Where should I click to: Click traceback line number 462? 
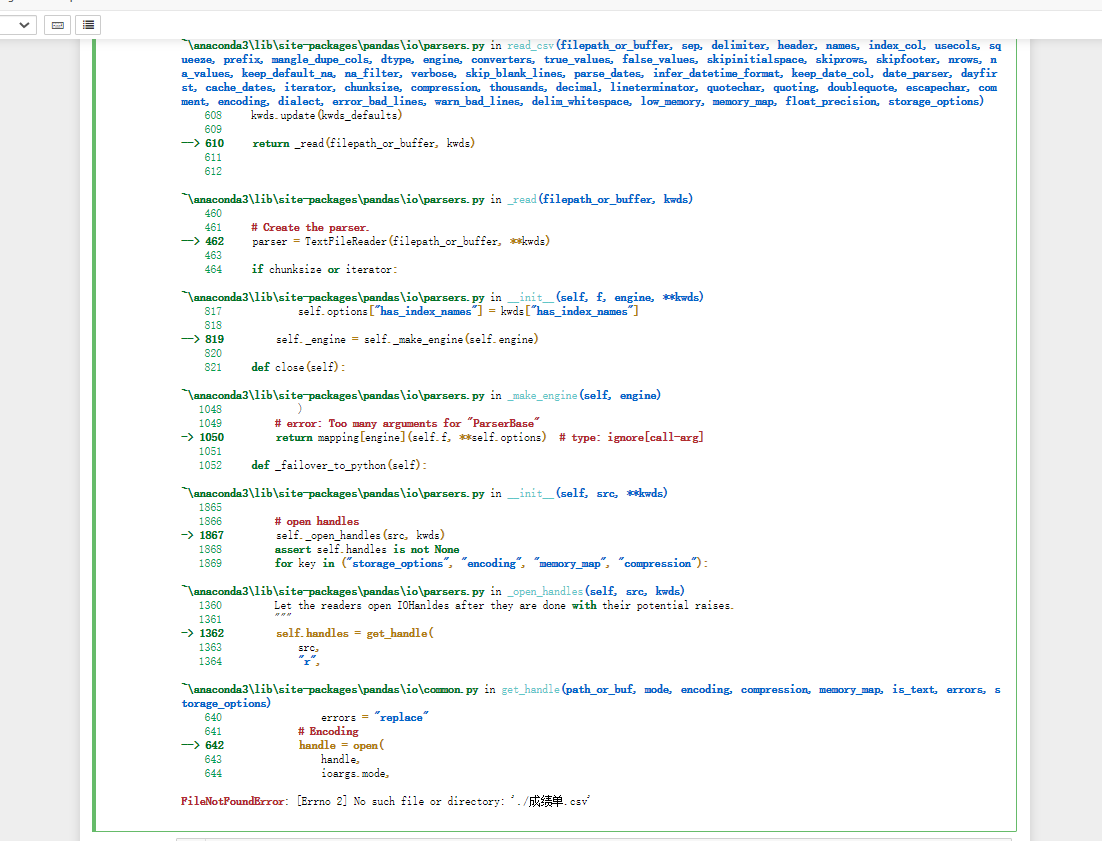tap(214, 241)
